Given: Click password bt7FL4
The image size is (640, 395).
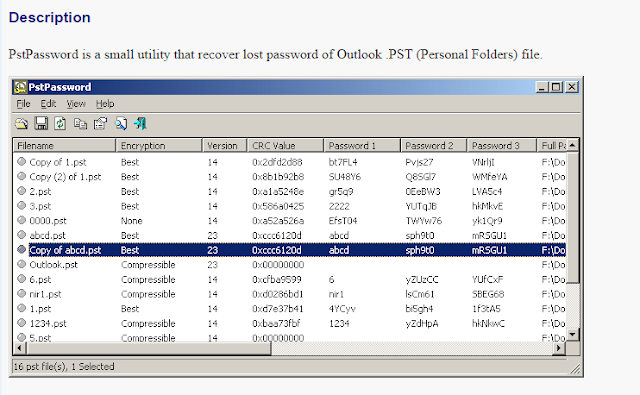Looking at the screenshot, I should [343, 162].
